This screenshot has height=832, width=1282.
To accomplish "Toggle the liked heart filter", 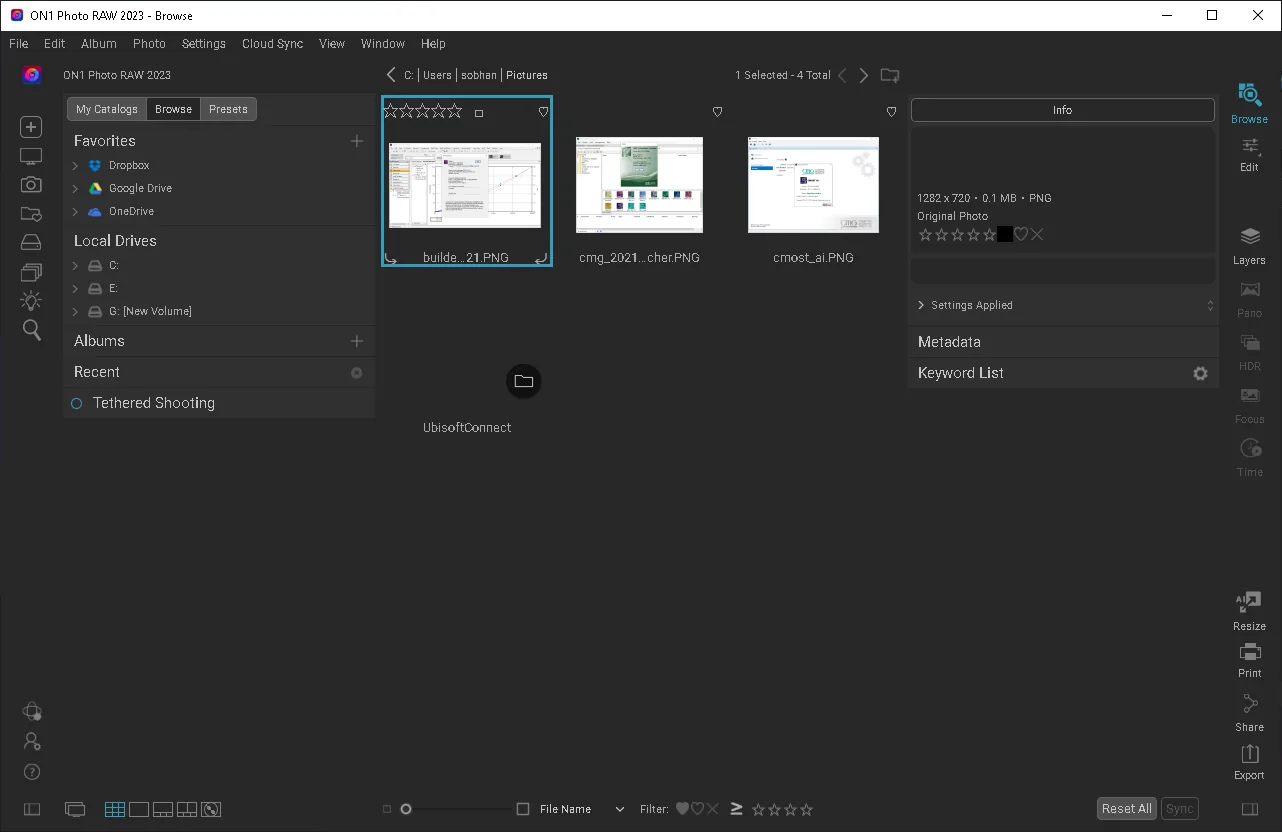I will pyautogui.click(x=682, y=809).
